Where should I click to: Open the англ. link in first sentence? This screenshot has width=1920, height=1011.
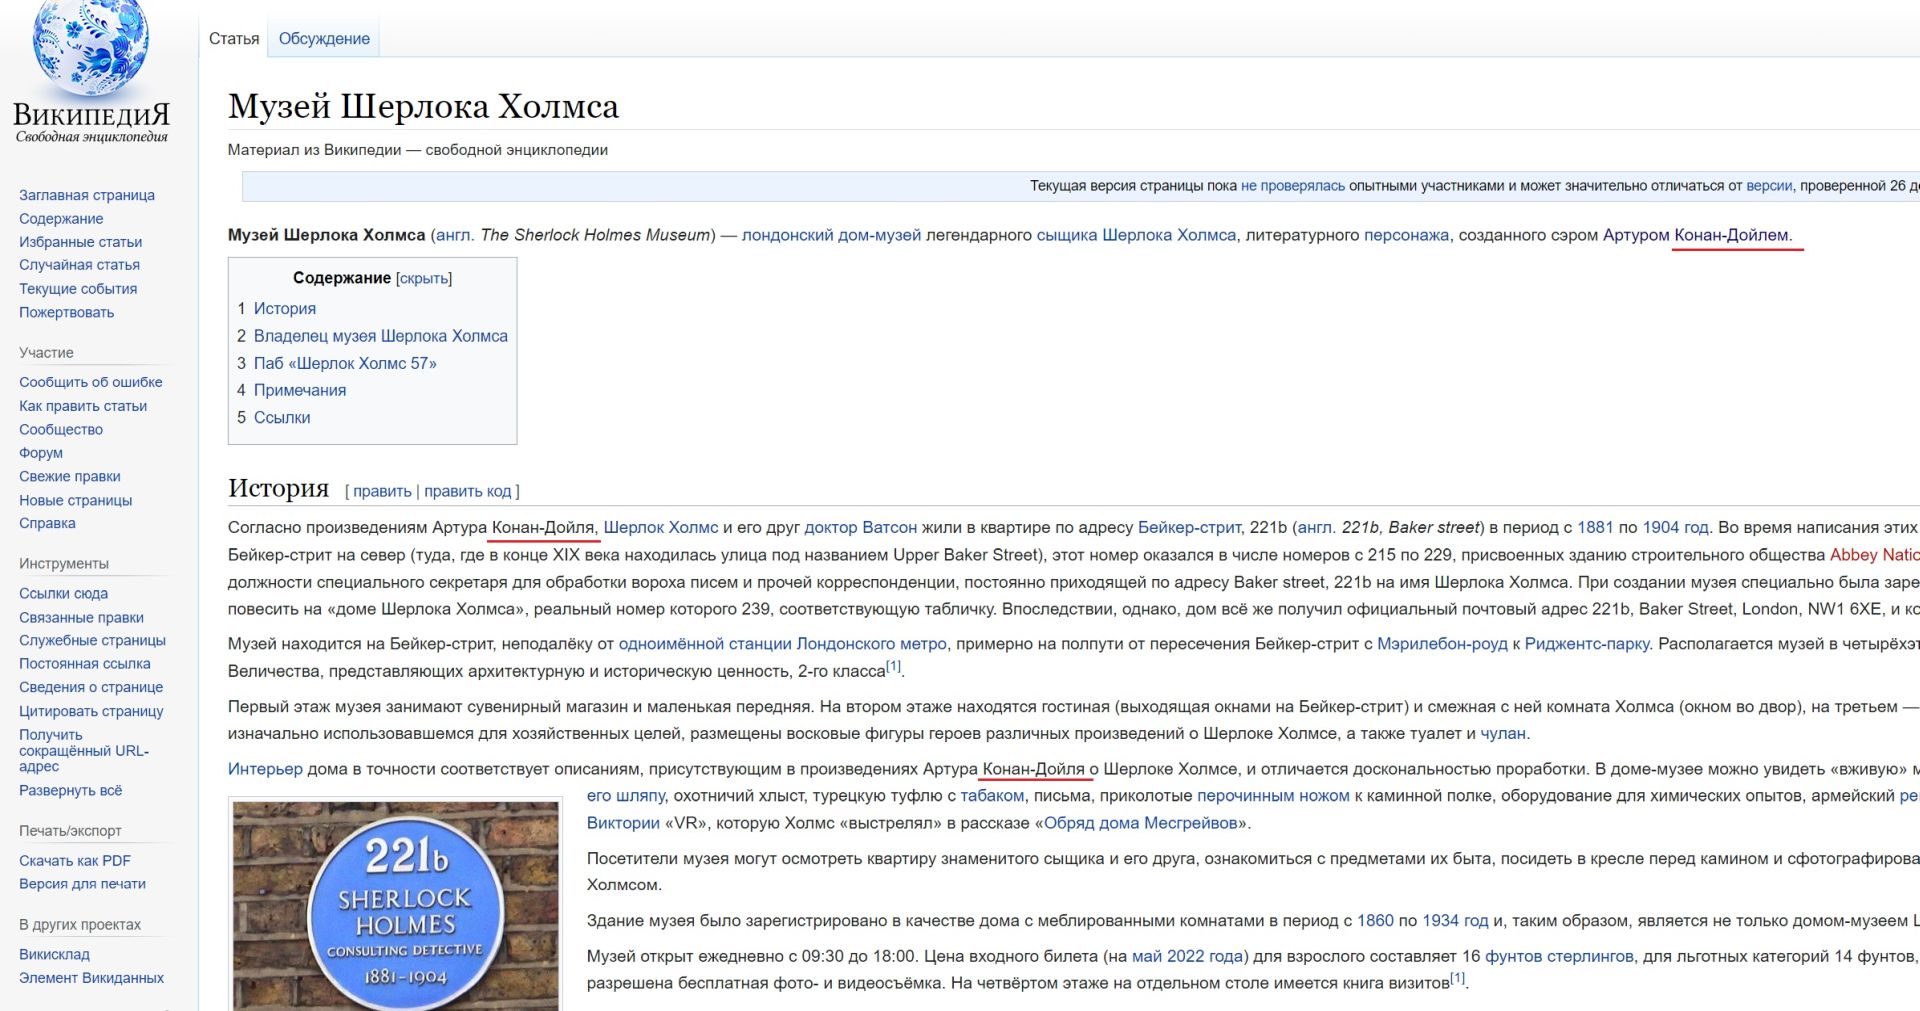453,235
